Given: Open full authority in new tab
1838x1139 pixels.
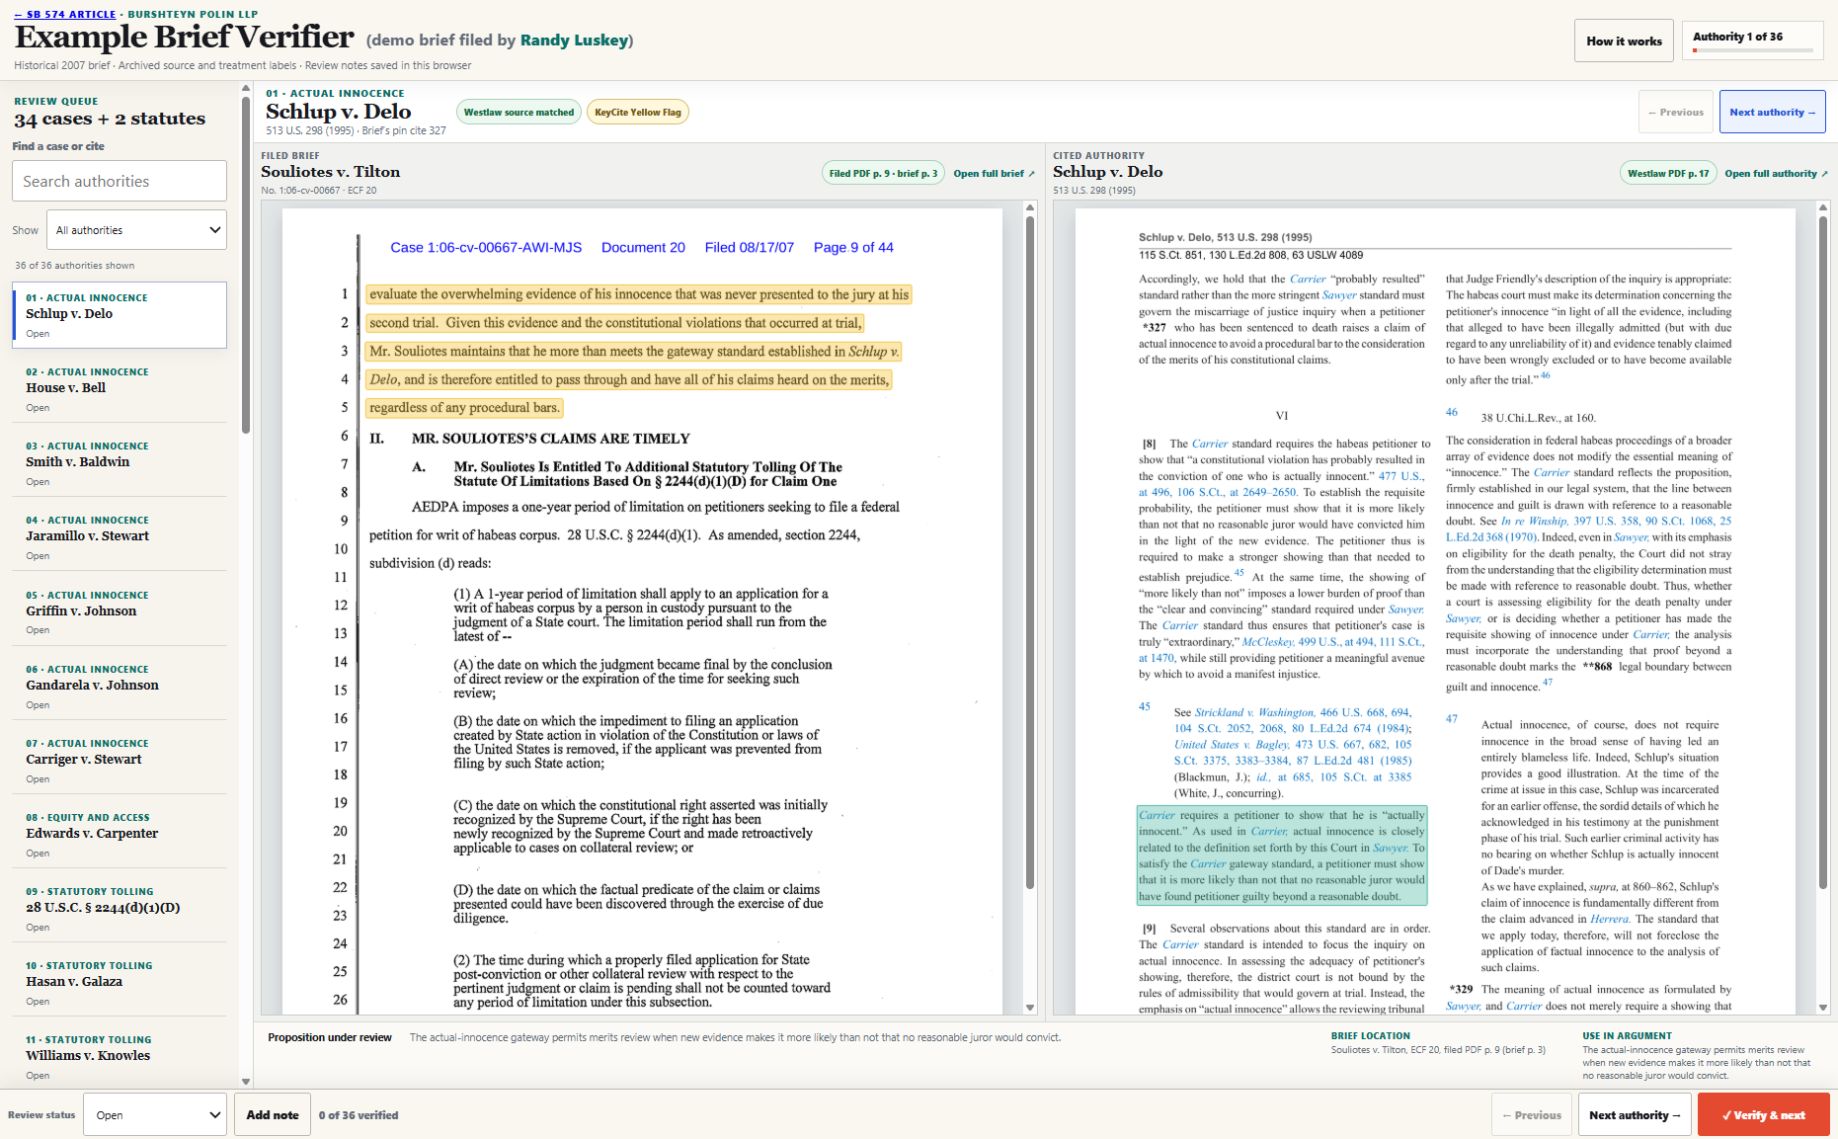Looking at the screenshot, I should (x=1775, y=173).
